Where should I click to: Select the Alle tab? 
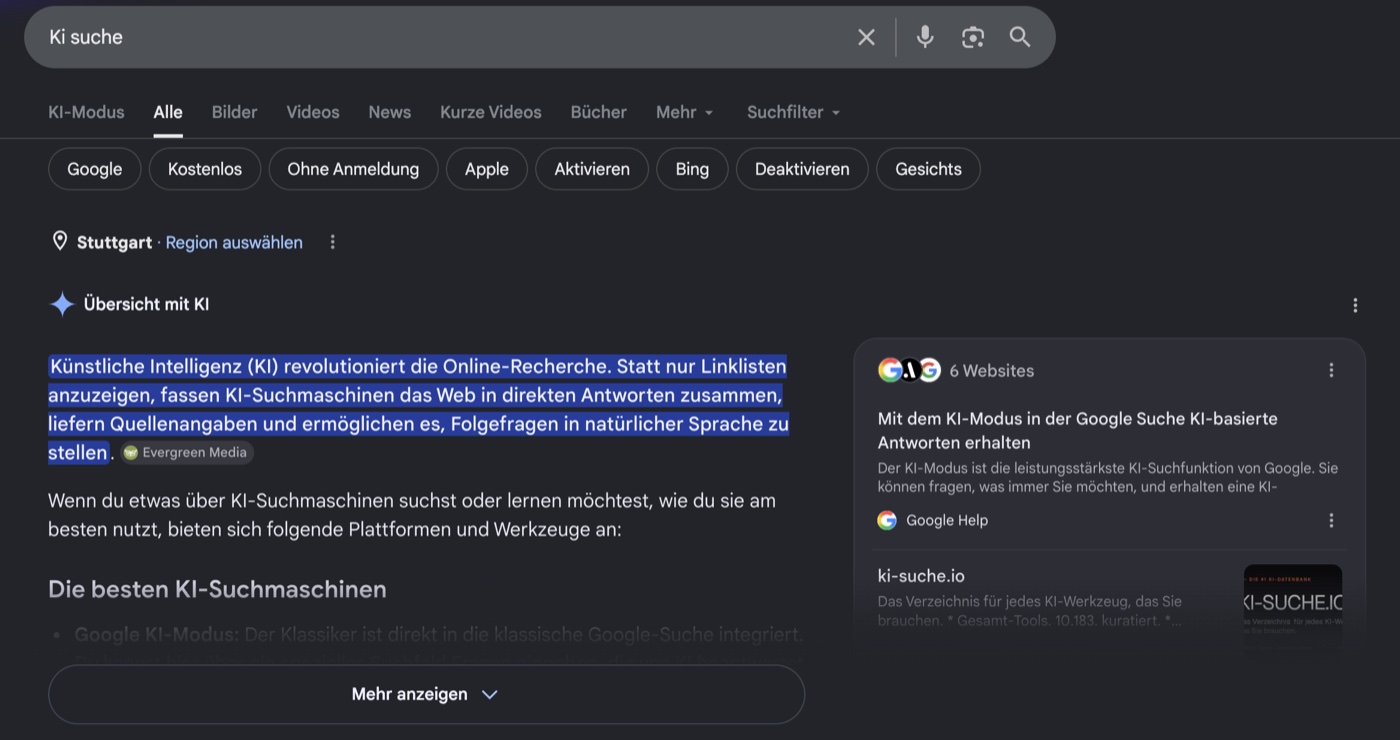coord(168,112)
